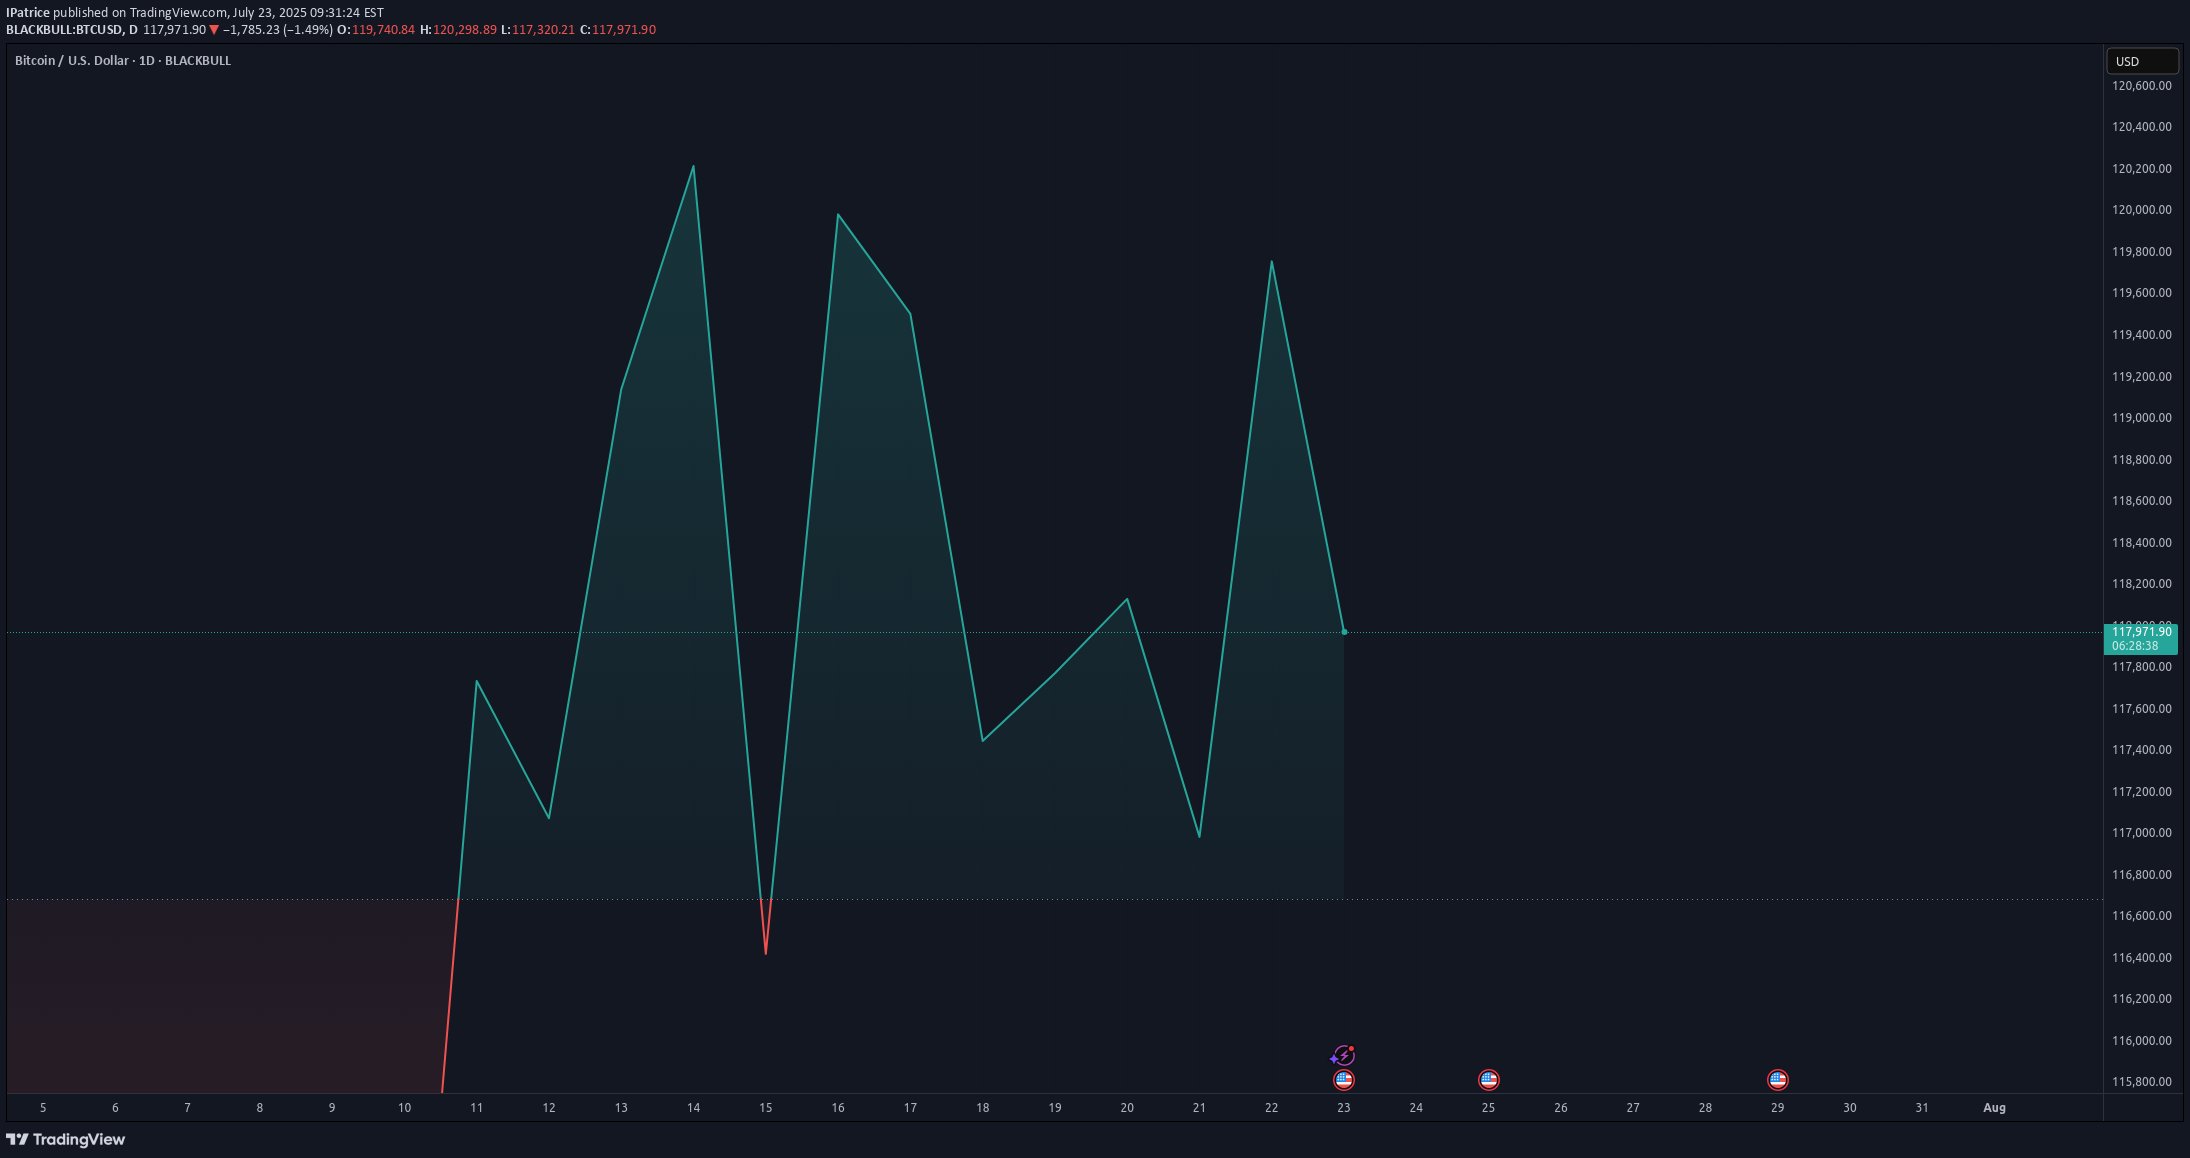
Task: Click date 22 on the time axis
Action: pyautogui.click(x=1271, y=1108)
